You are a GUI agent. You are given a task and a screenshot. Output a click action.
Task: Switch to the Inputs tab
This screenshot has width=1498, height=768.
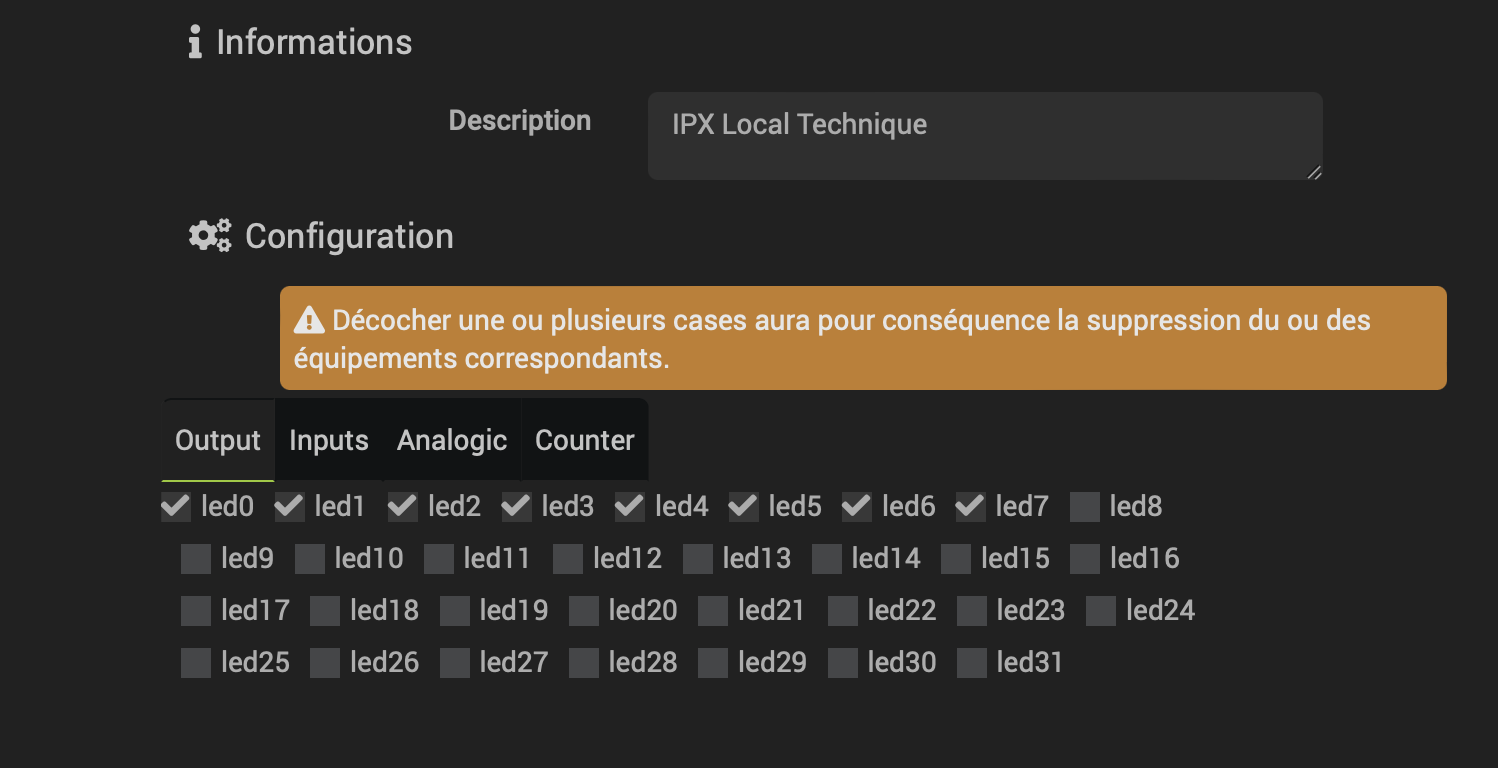pos(328,439)
